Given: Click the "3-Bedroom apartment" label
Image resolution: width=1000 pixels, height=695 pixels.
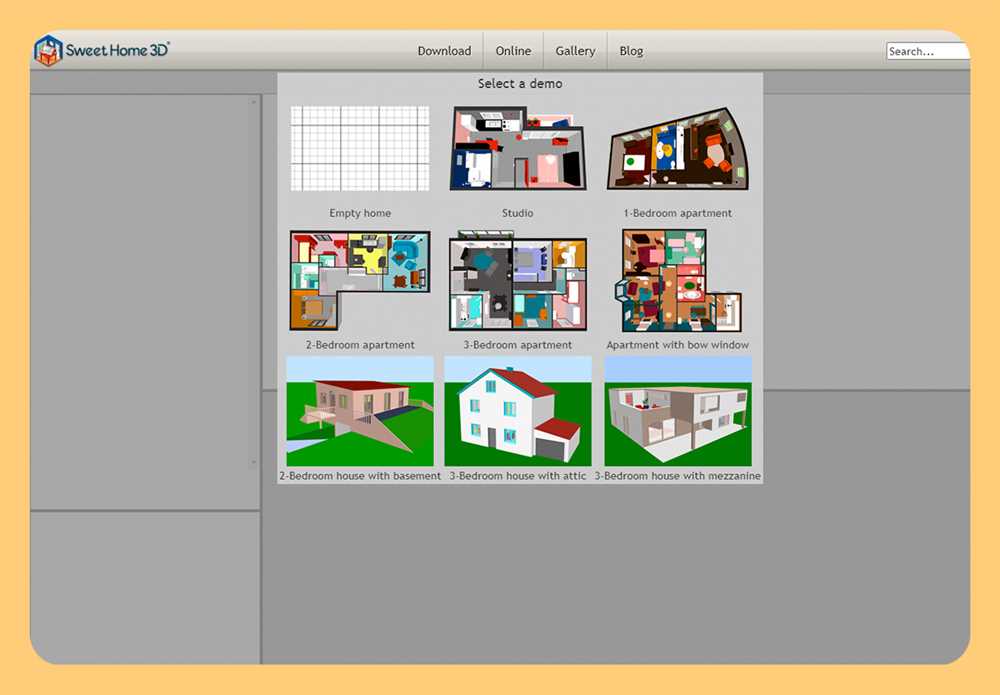Looking at the screenshot, I should [x=517, y=345].
